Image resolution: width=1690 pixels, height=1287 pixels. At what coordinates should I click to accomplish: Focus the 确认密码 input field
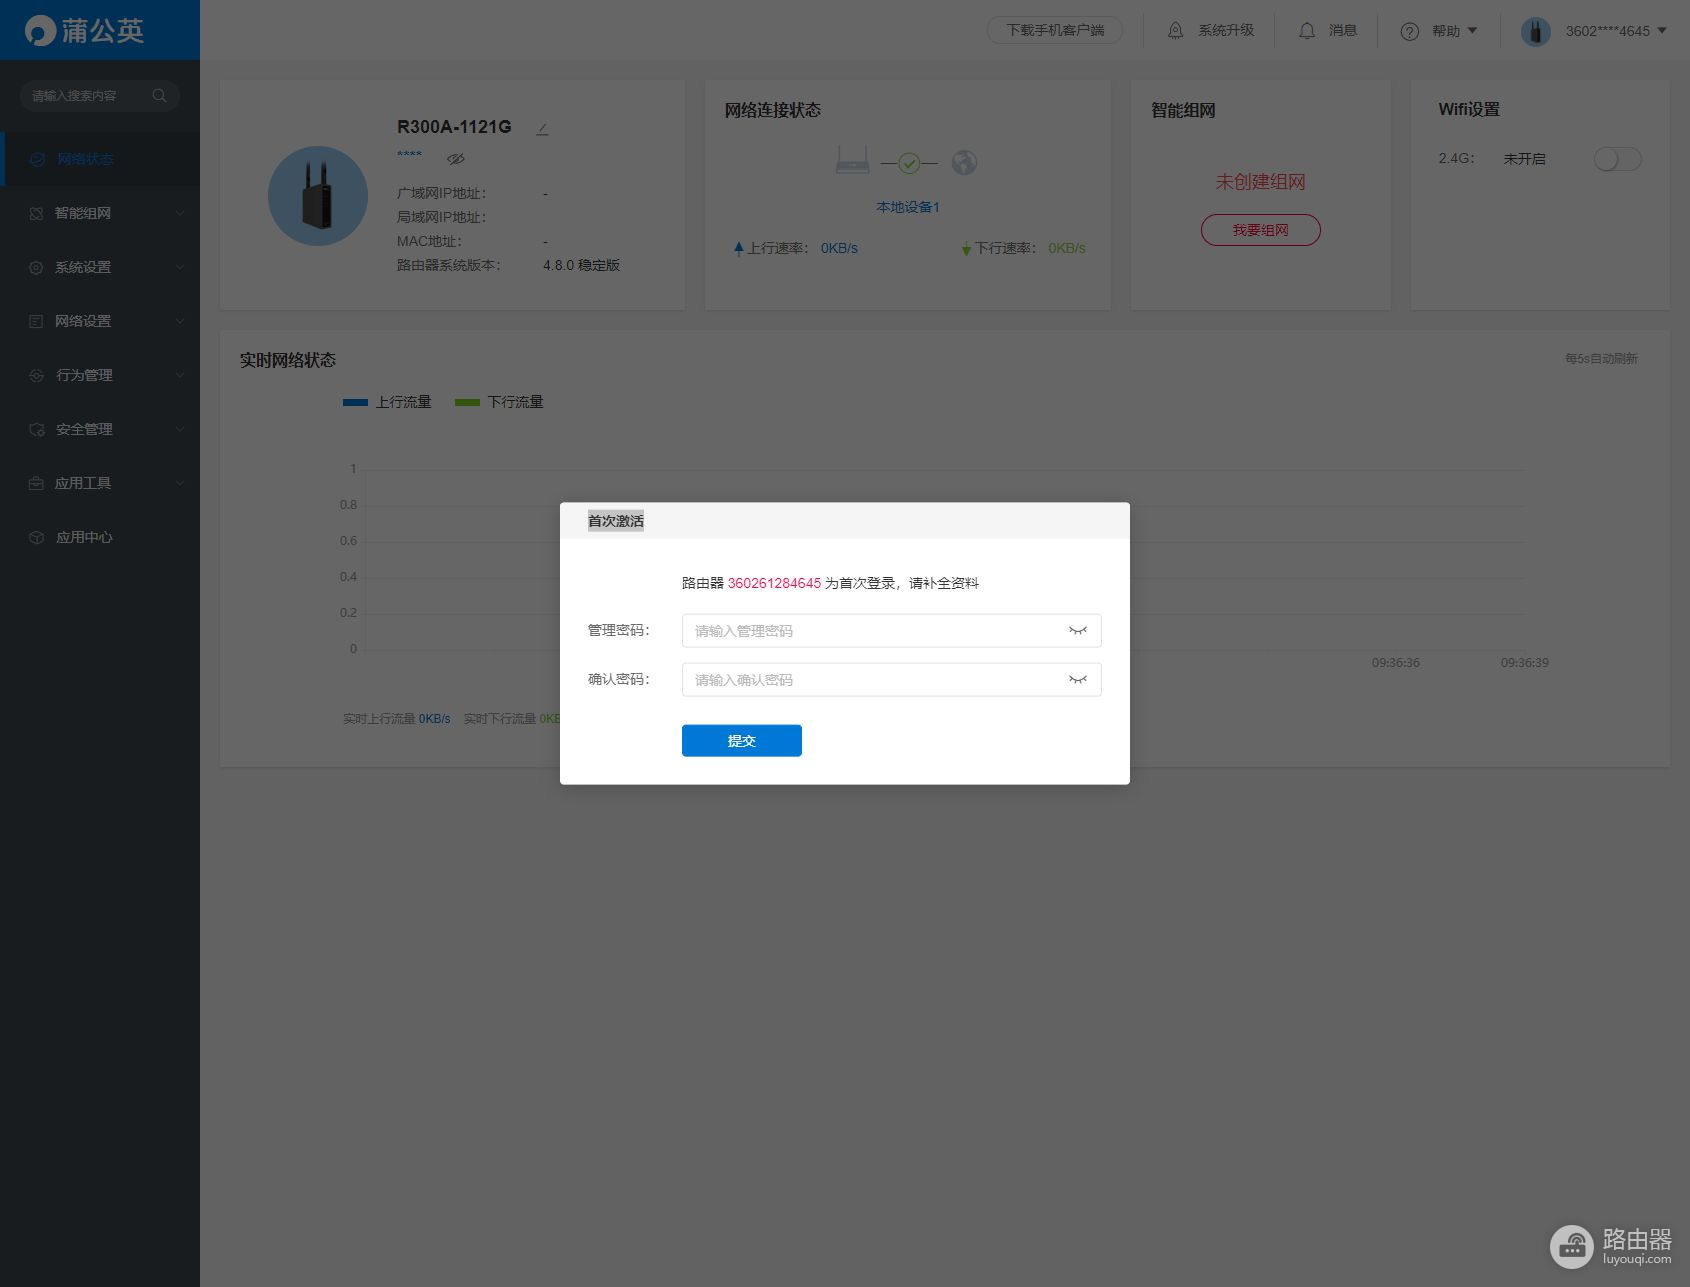click(892, 680)
